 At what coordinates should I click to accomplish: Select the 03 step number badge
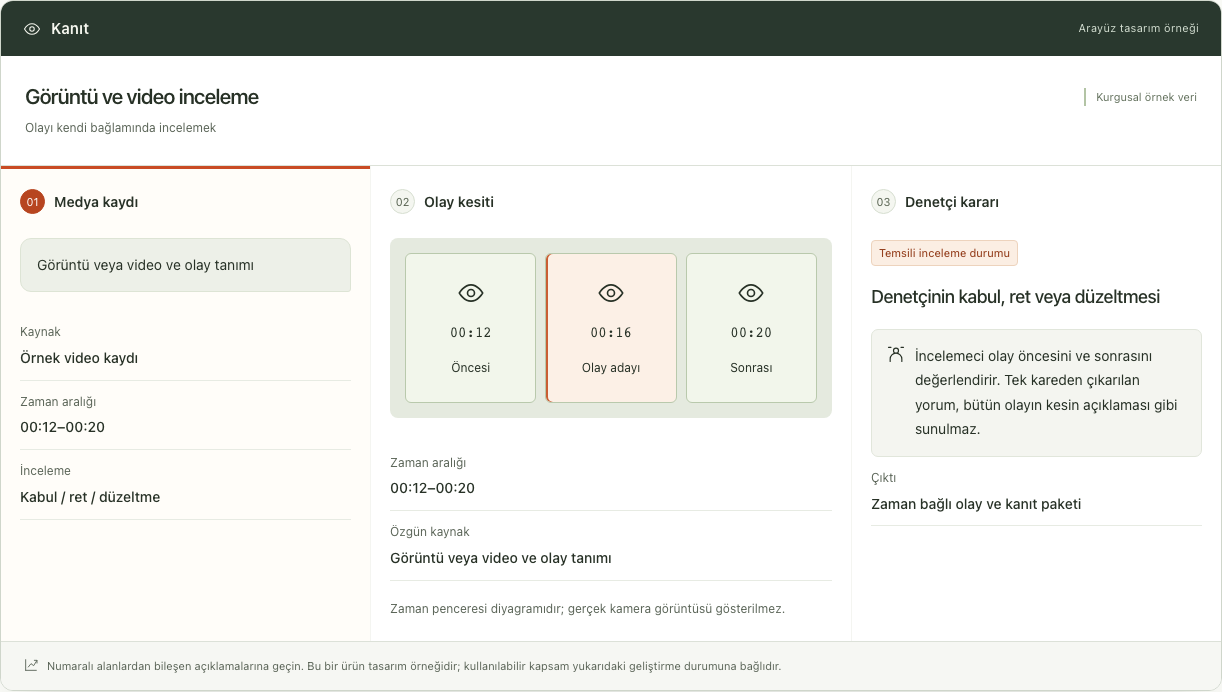pos(883,202)
